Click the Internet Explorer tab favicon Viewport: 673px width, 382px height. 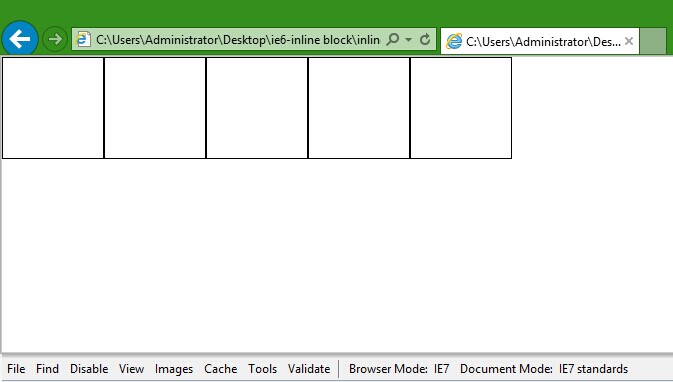tap(454, 41)
